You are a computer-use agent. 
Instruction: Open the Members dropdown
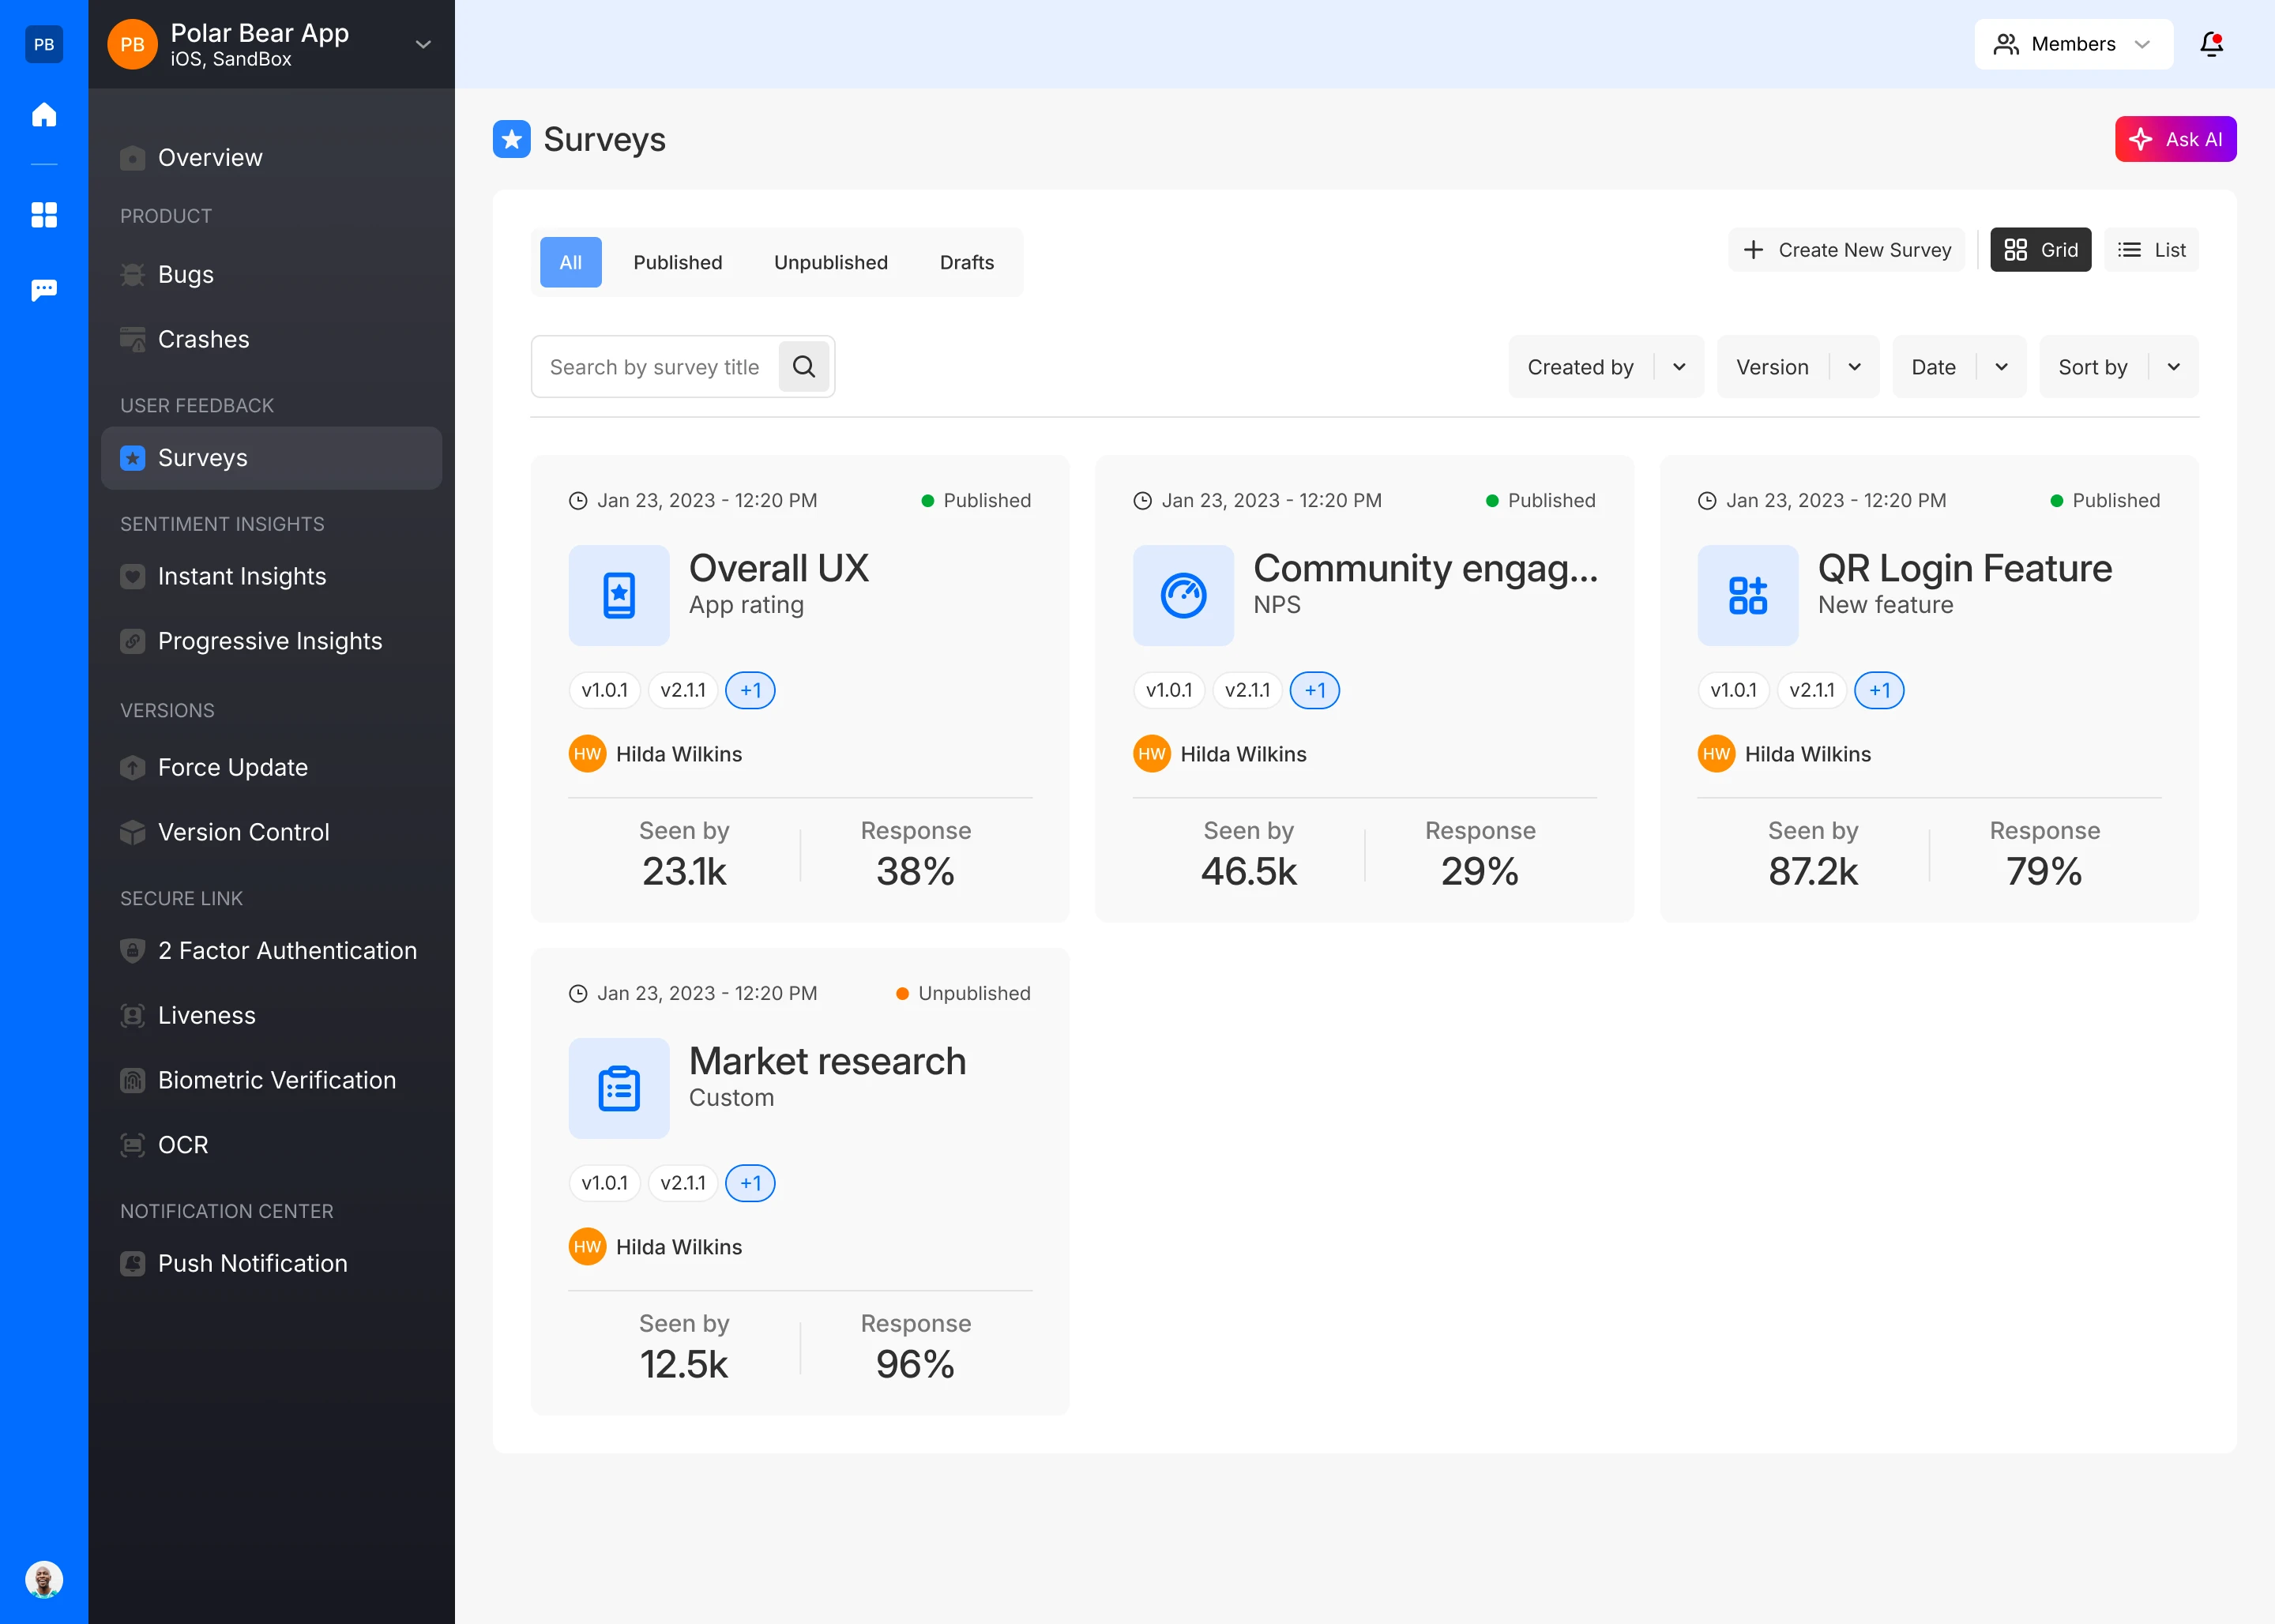[x=2073, y=44]
